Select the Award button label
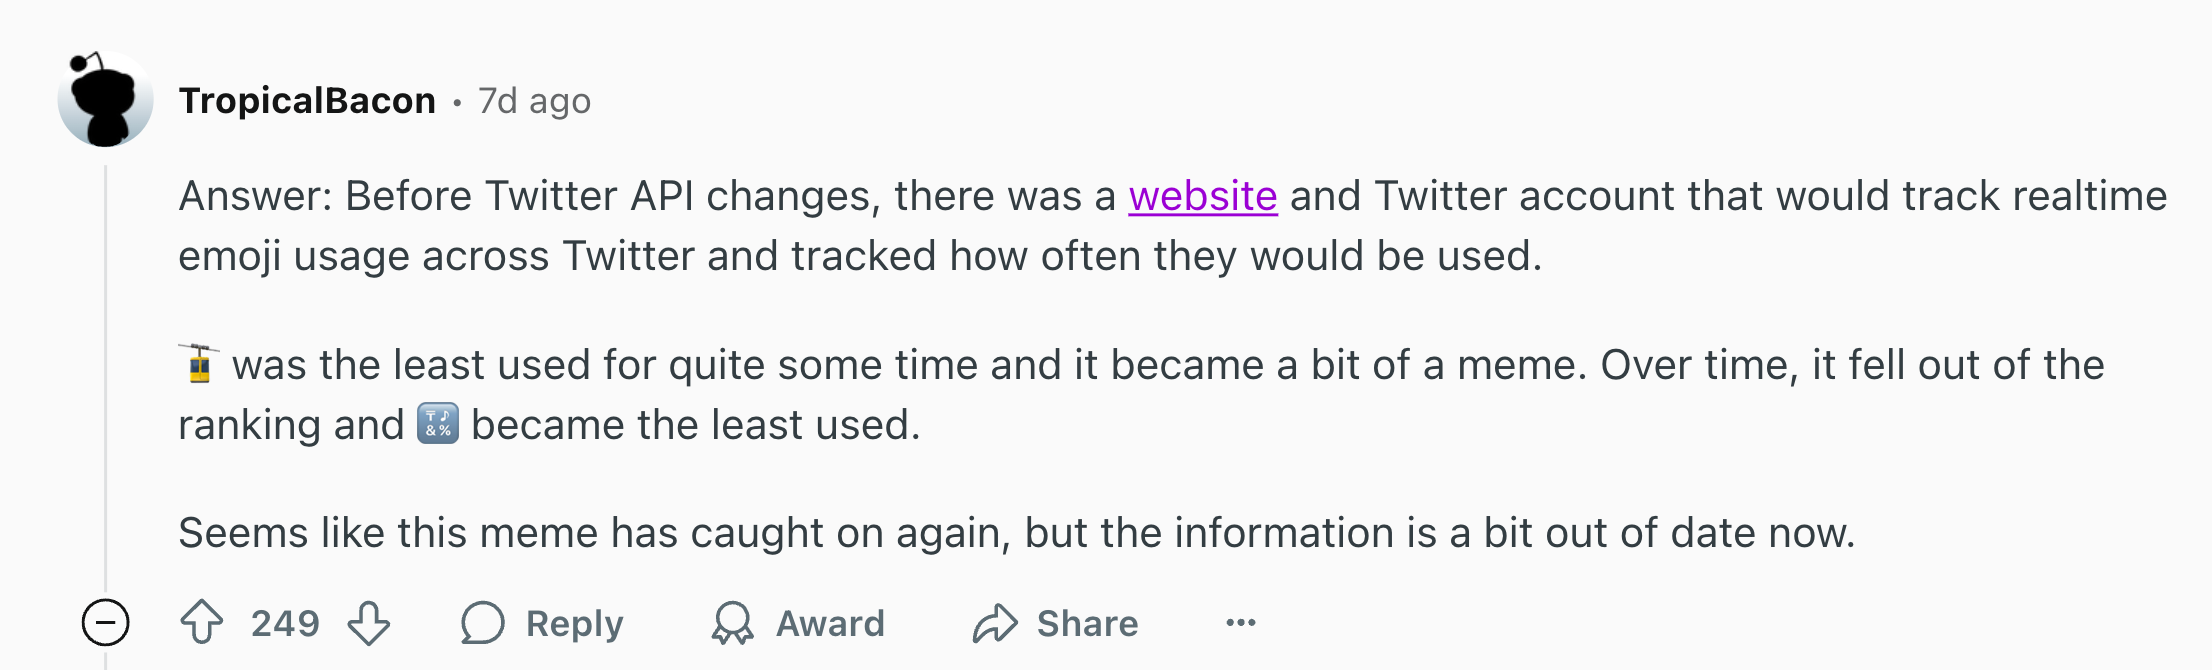This screenshot has height=670, width=2212. [831, 623]
